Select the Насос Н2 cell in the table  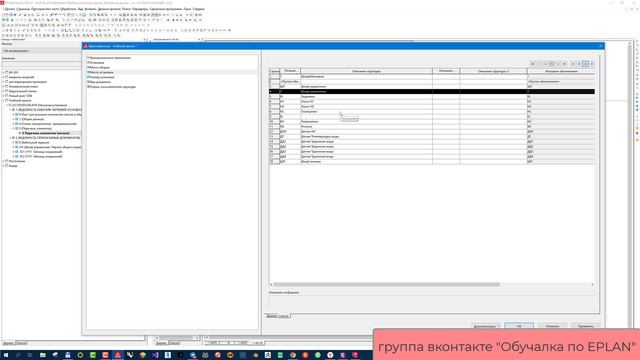tap(366, 107)
